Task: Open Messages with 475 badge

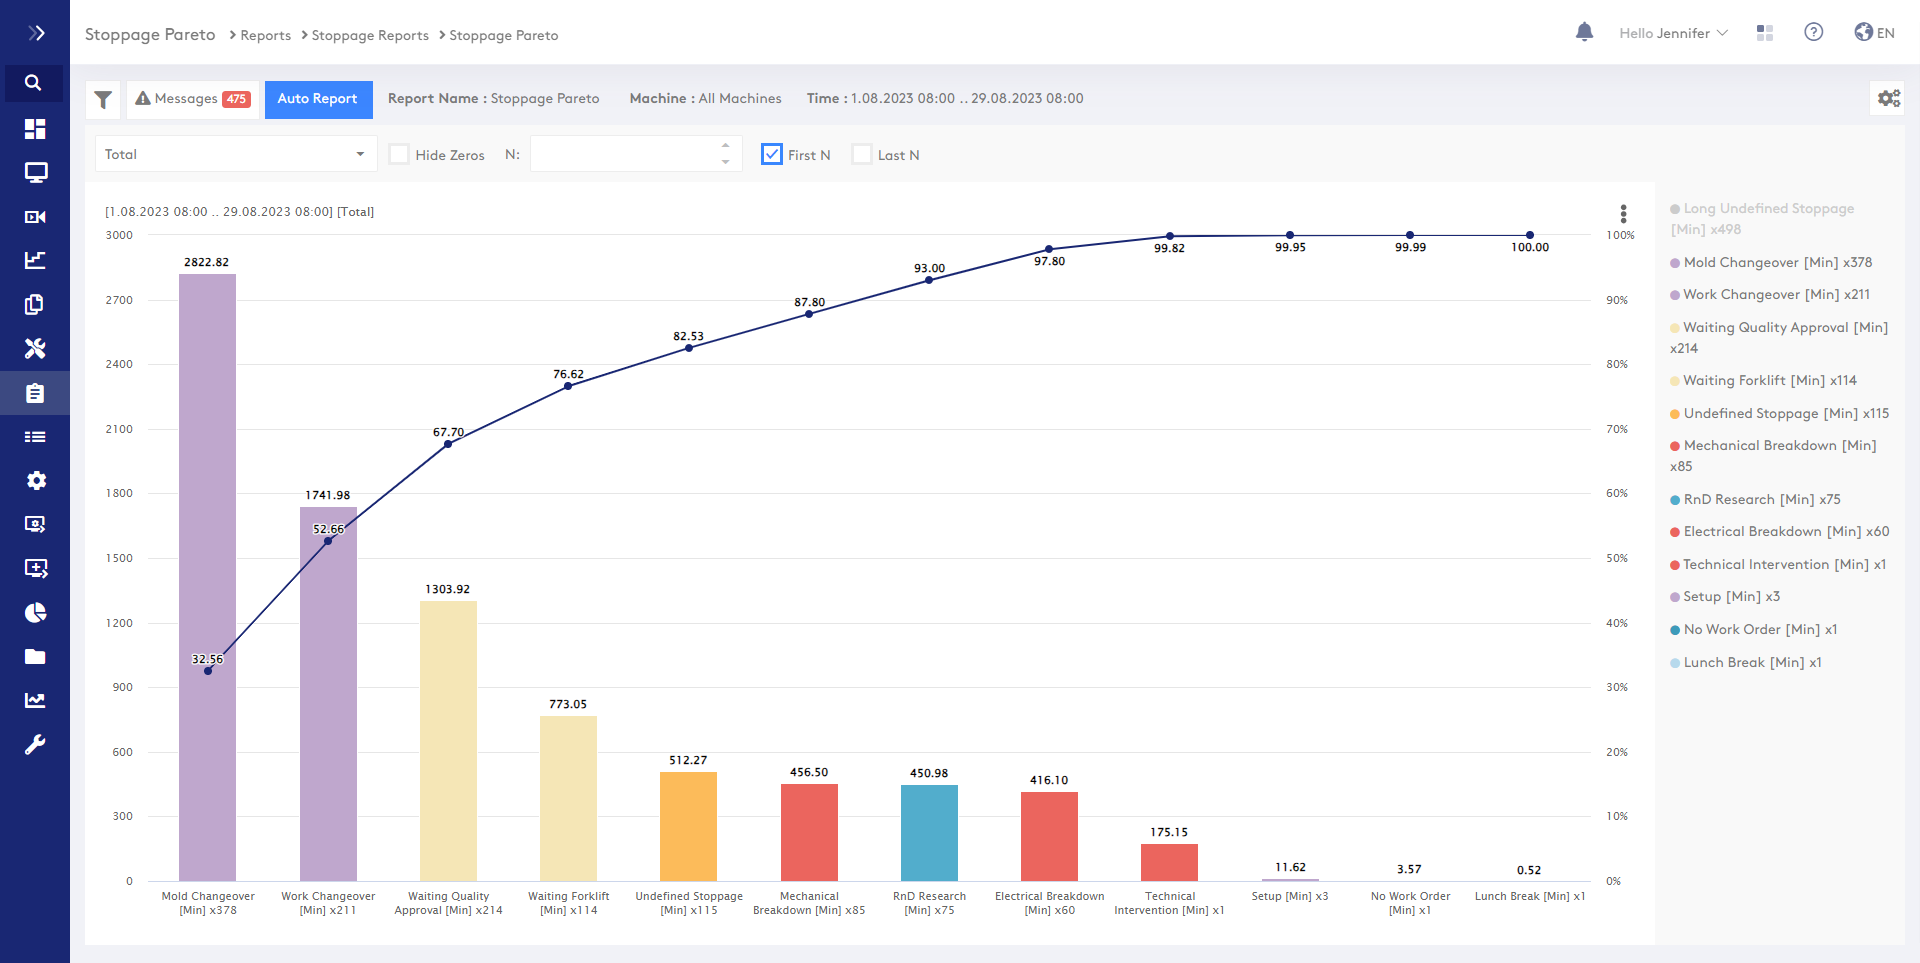Action: (x=193, y=99)
